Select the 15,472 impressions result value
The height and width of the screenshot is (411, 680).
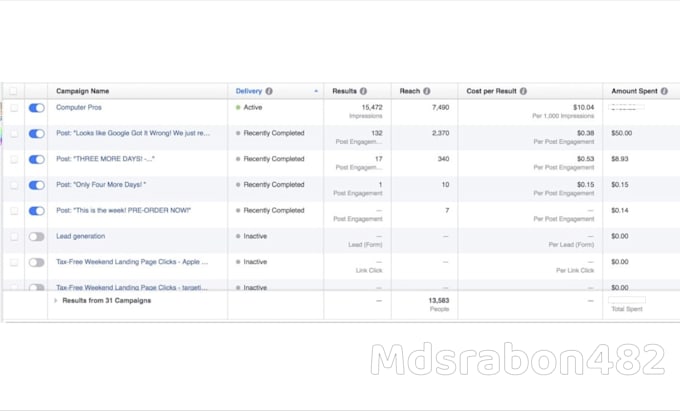click(372, 107)
